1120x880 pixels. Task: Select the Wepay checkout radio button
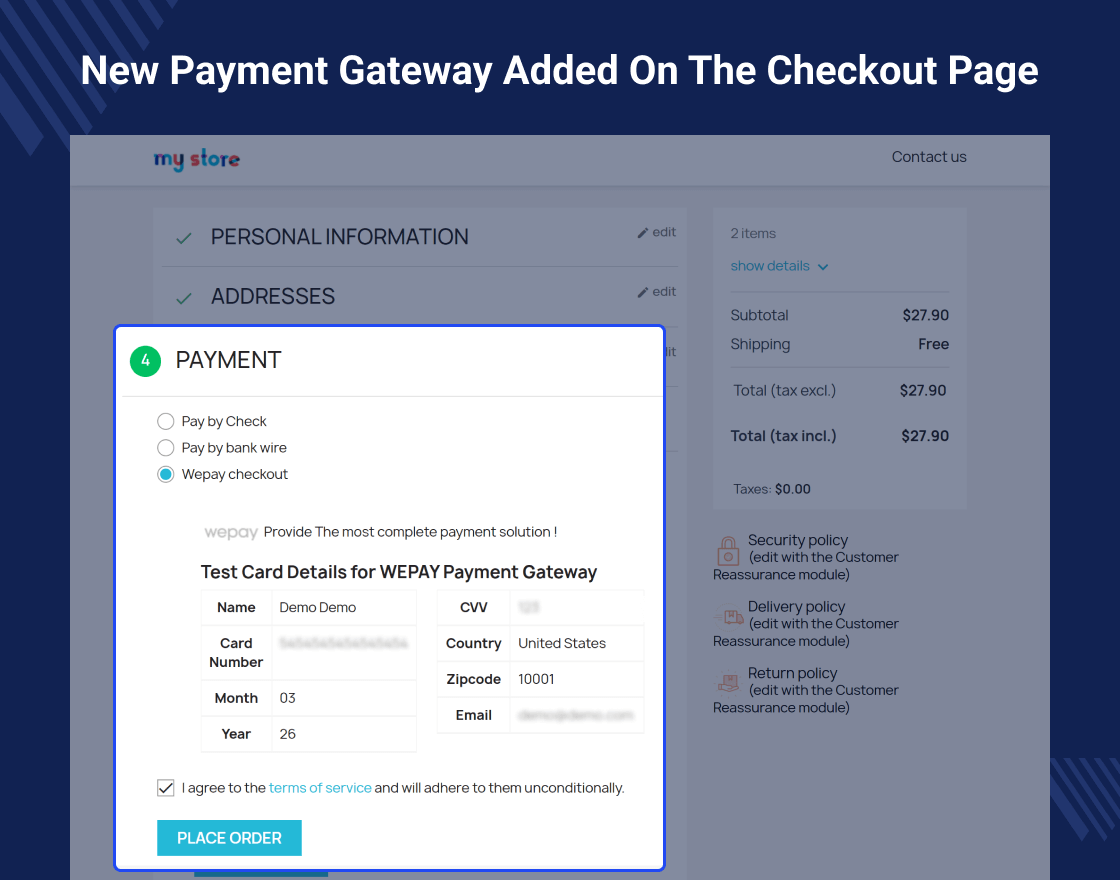click(165, 474)
